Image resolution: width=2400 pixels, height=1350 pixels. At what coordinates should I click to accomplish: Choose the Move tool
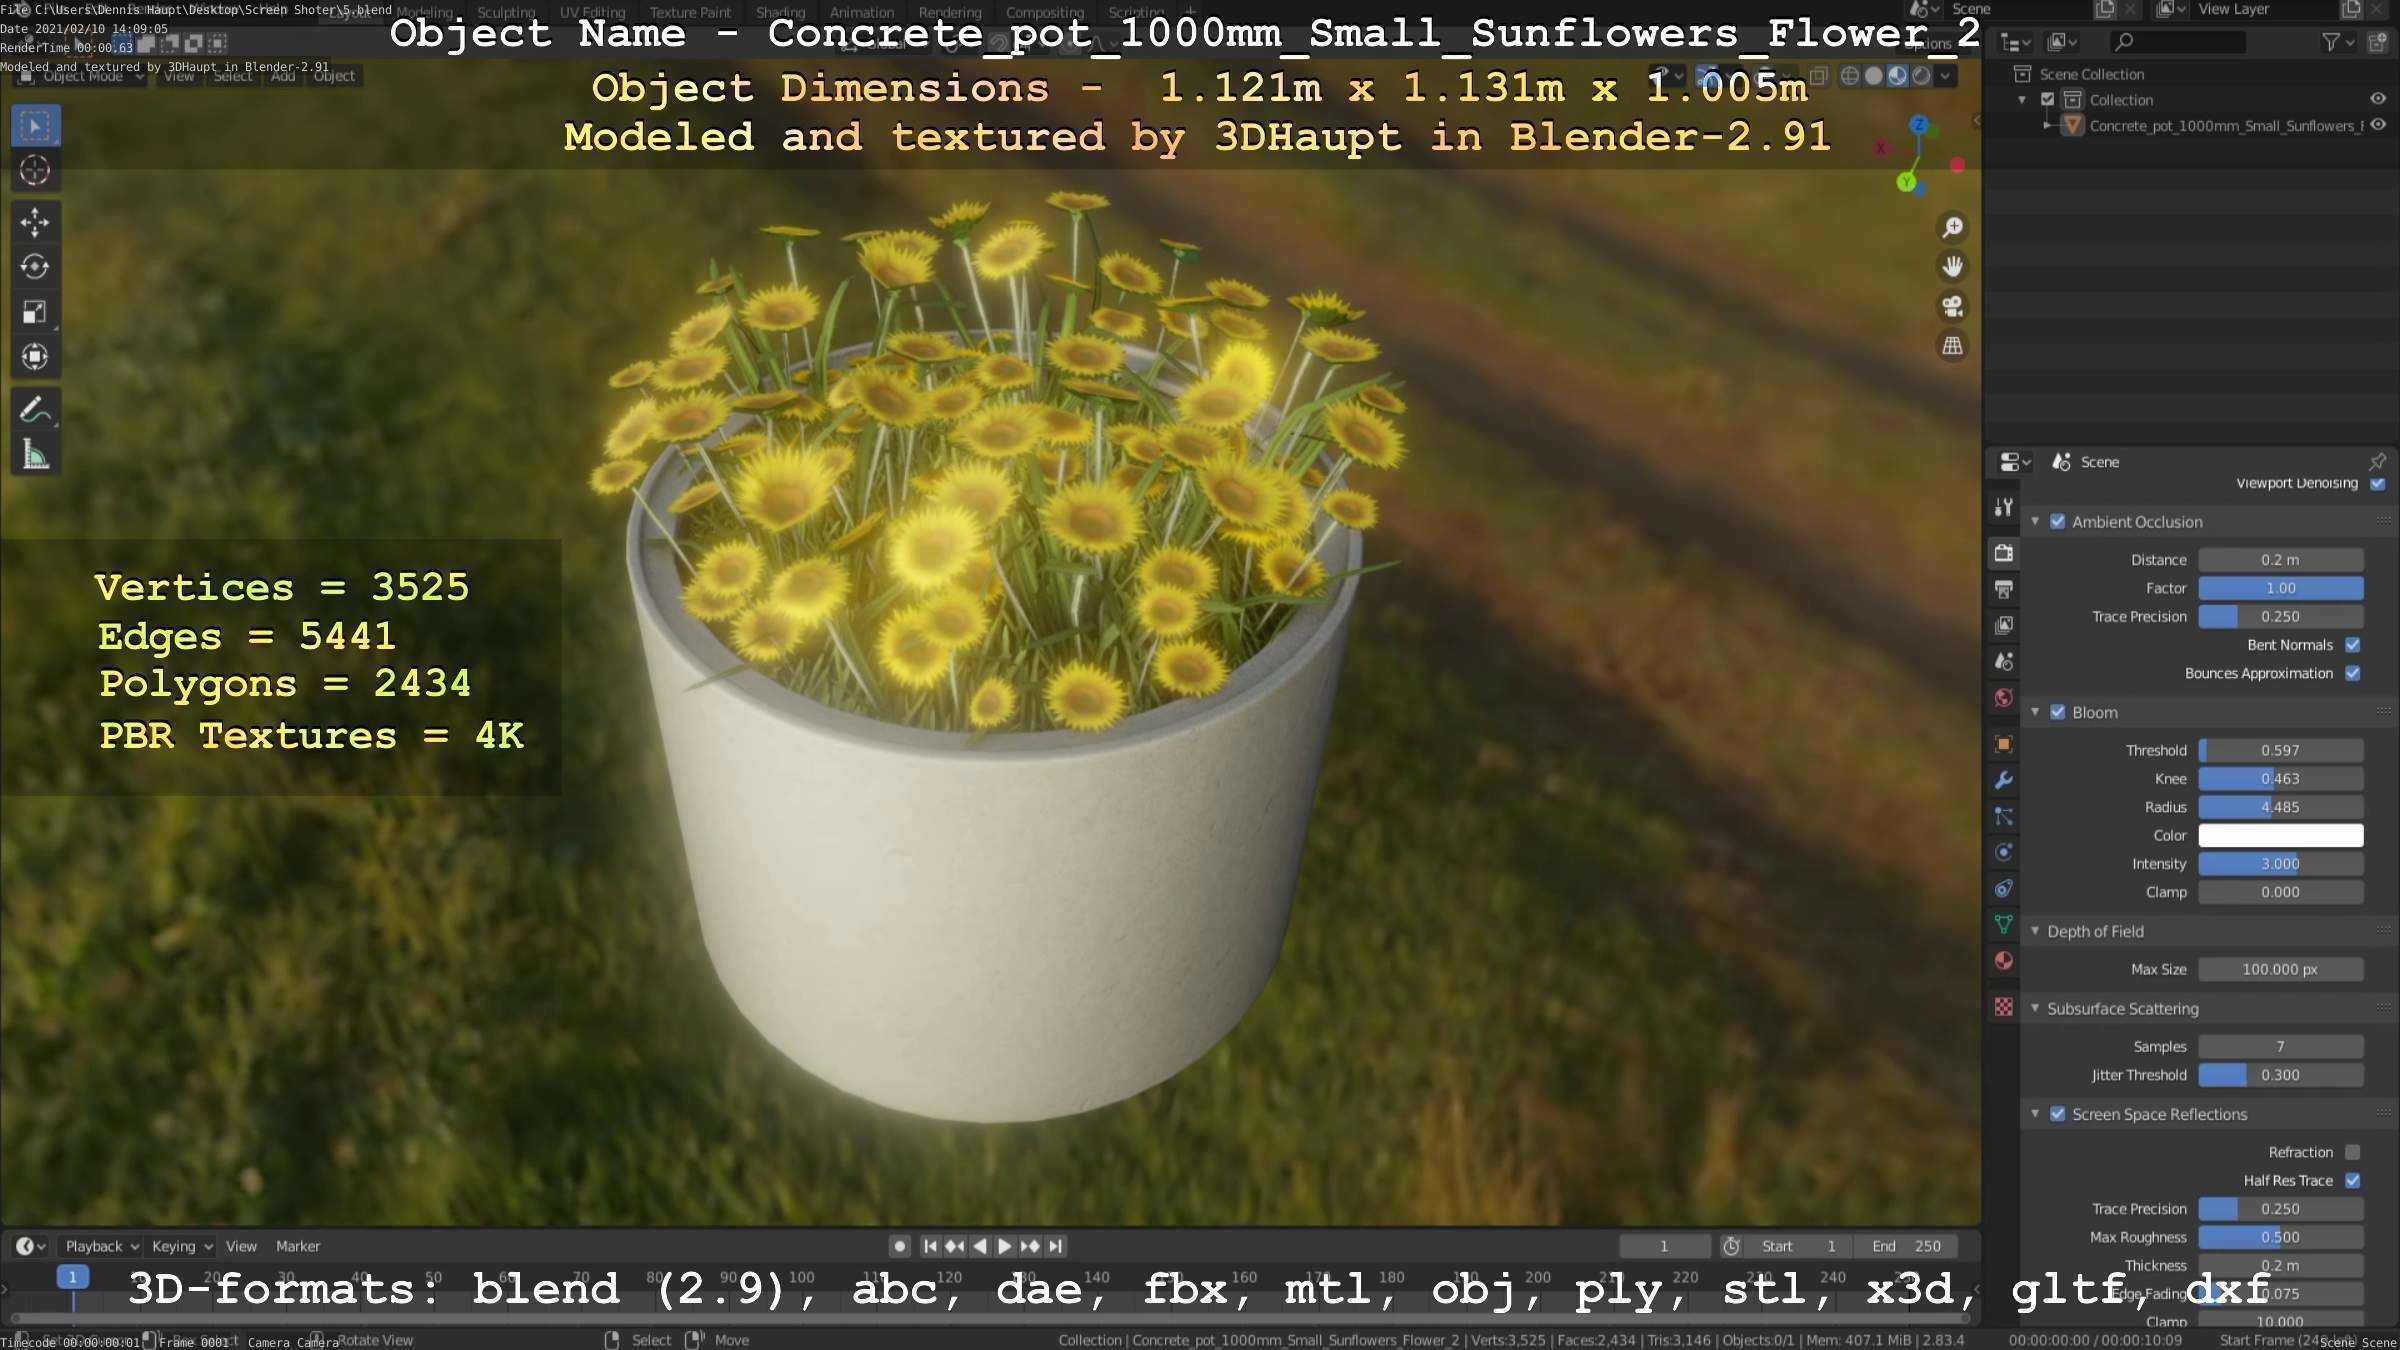(x=35, y=222)
